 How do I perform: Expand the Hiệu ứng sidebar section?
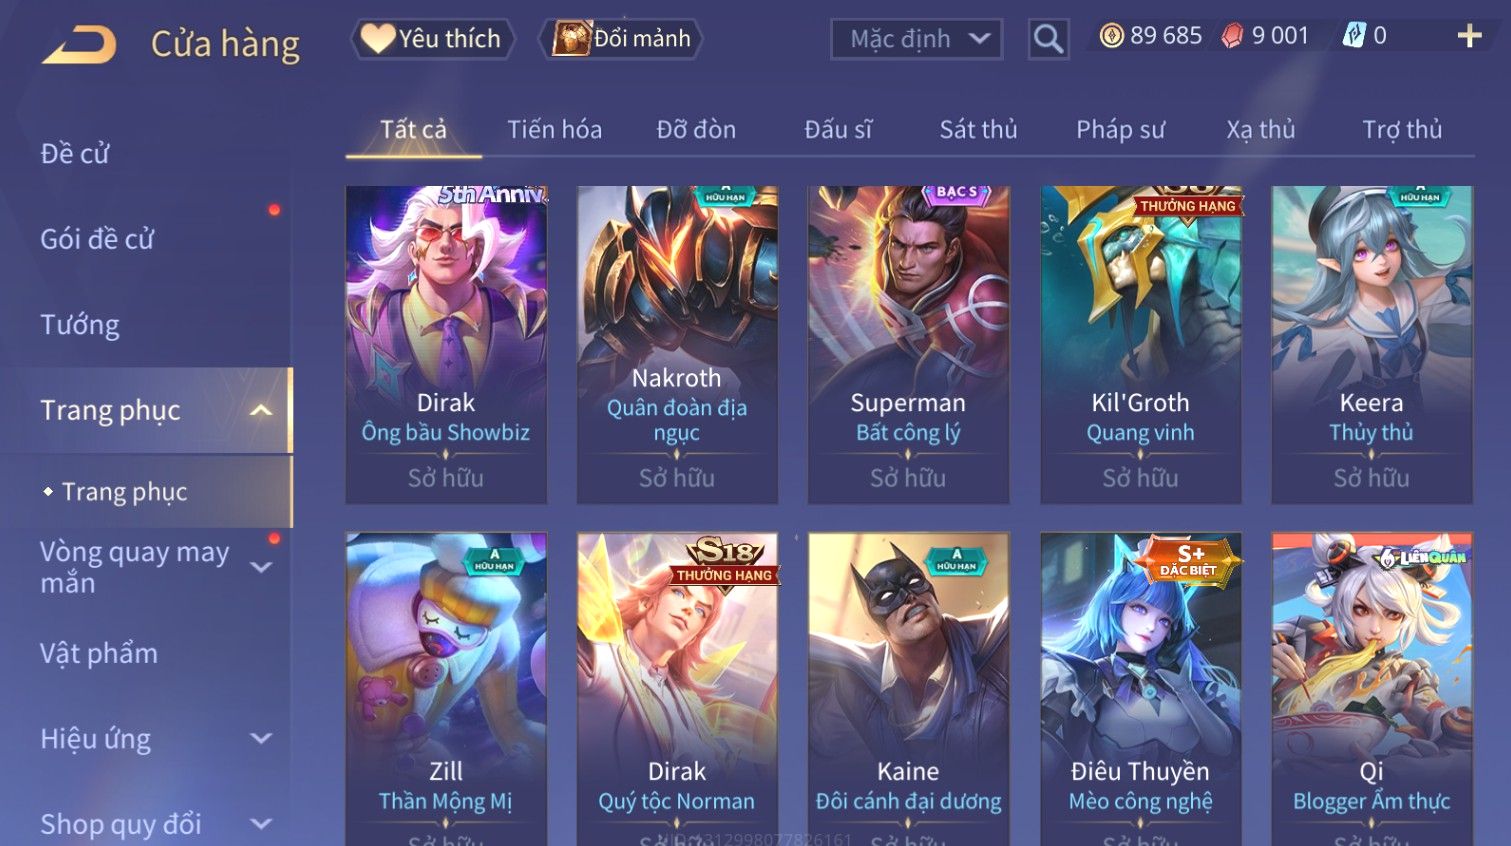coord(261,738)
